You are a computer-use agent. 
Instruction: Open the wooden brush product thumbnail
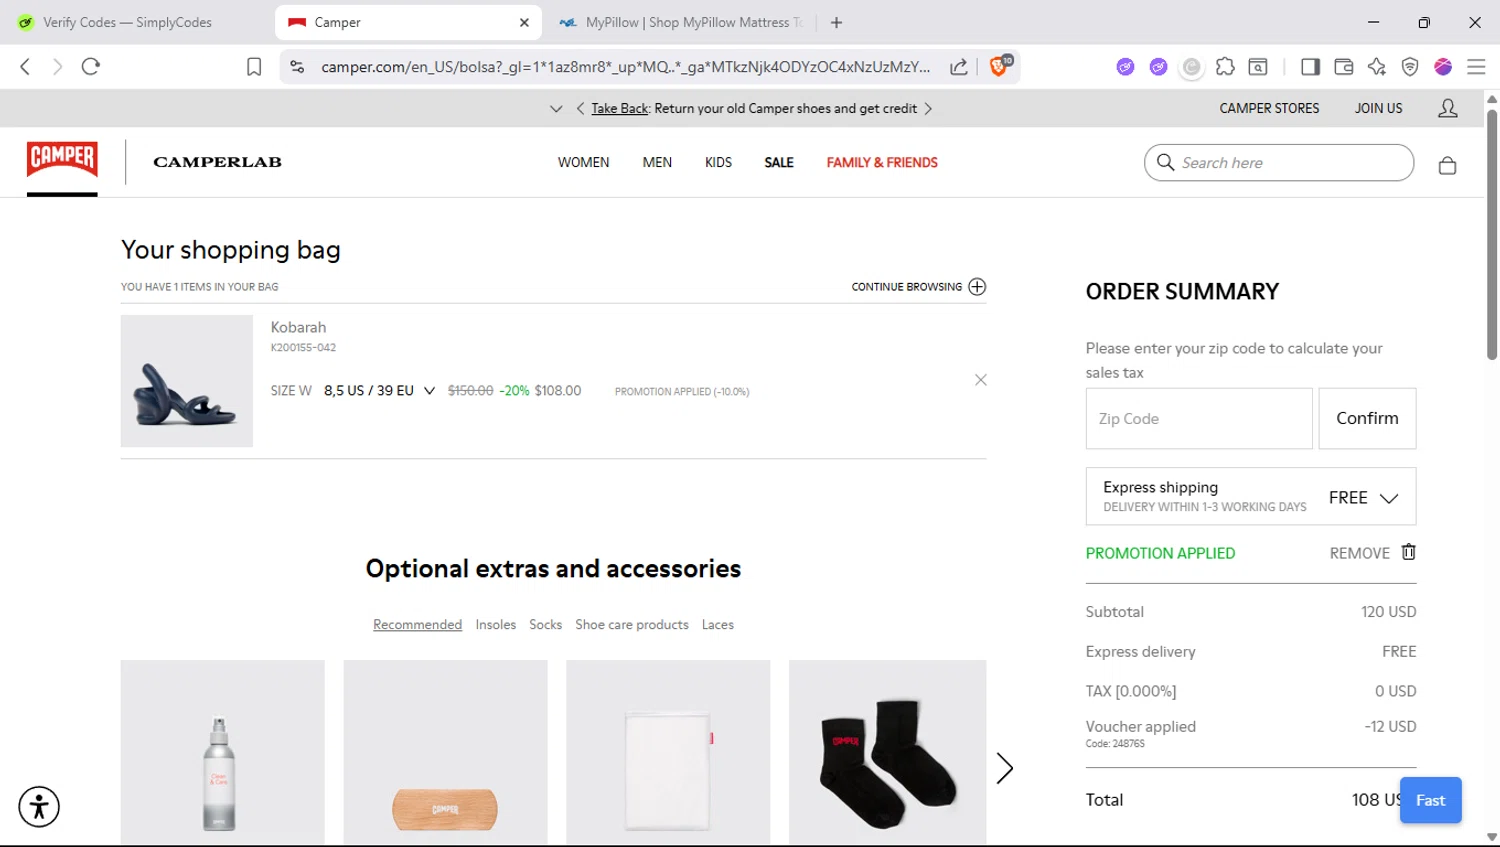(x=445, y=752)
